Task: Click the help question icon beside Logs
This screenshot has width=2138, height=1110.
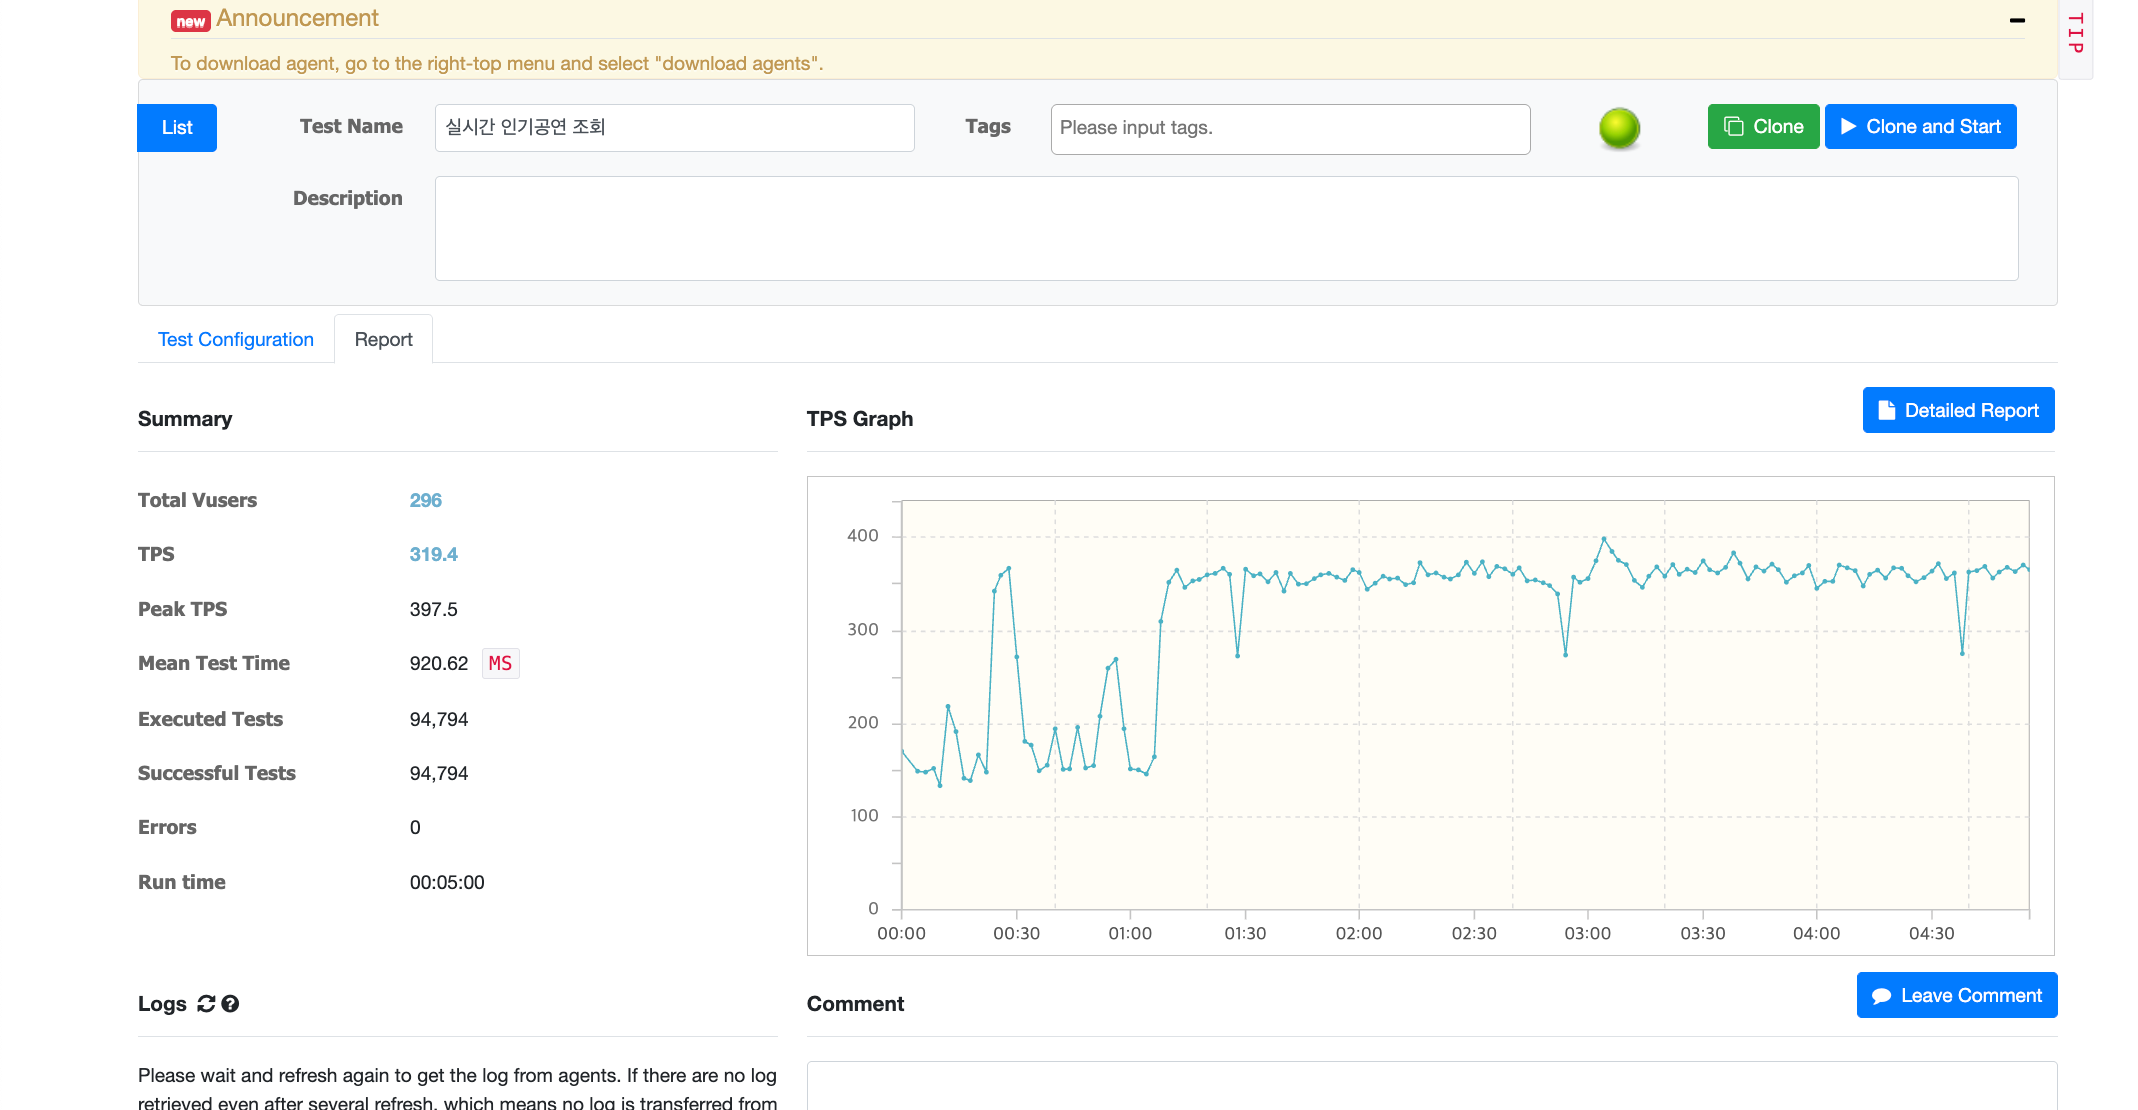Action: tap(230, 1004)
